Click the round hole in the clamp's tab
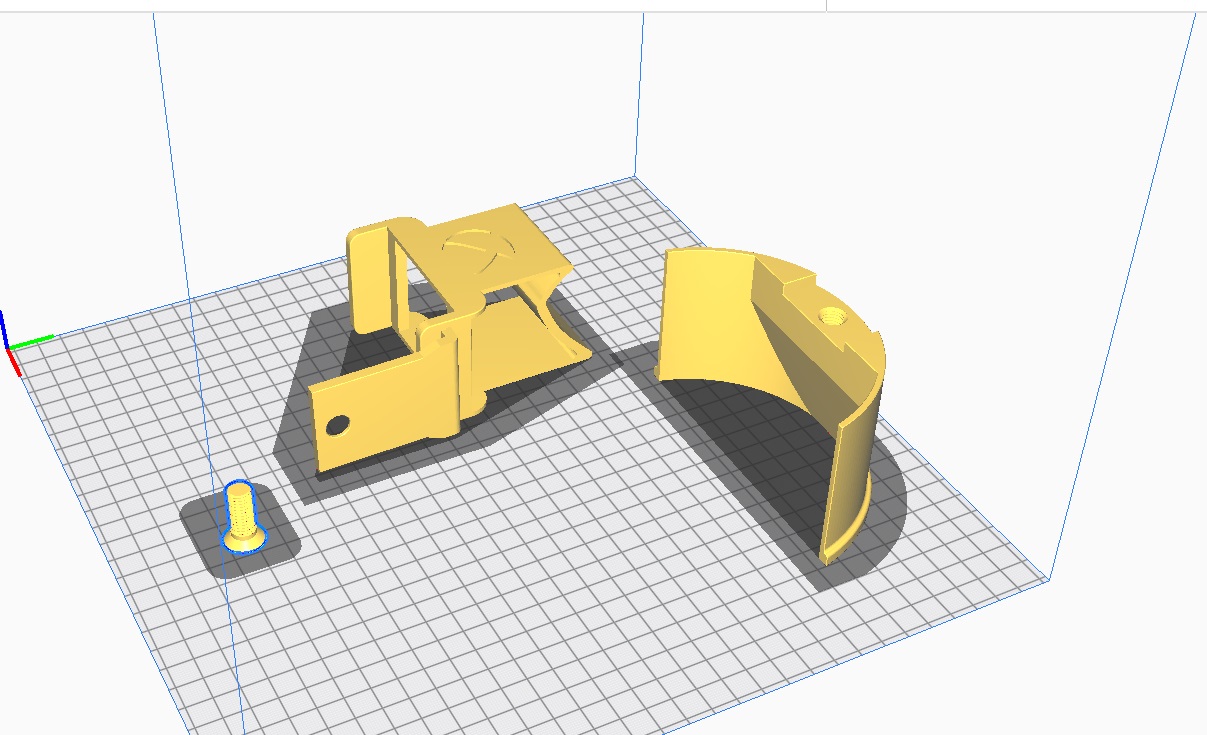The width and height of the screenshot is (1207, 735). pos(337,426)
